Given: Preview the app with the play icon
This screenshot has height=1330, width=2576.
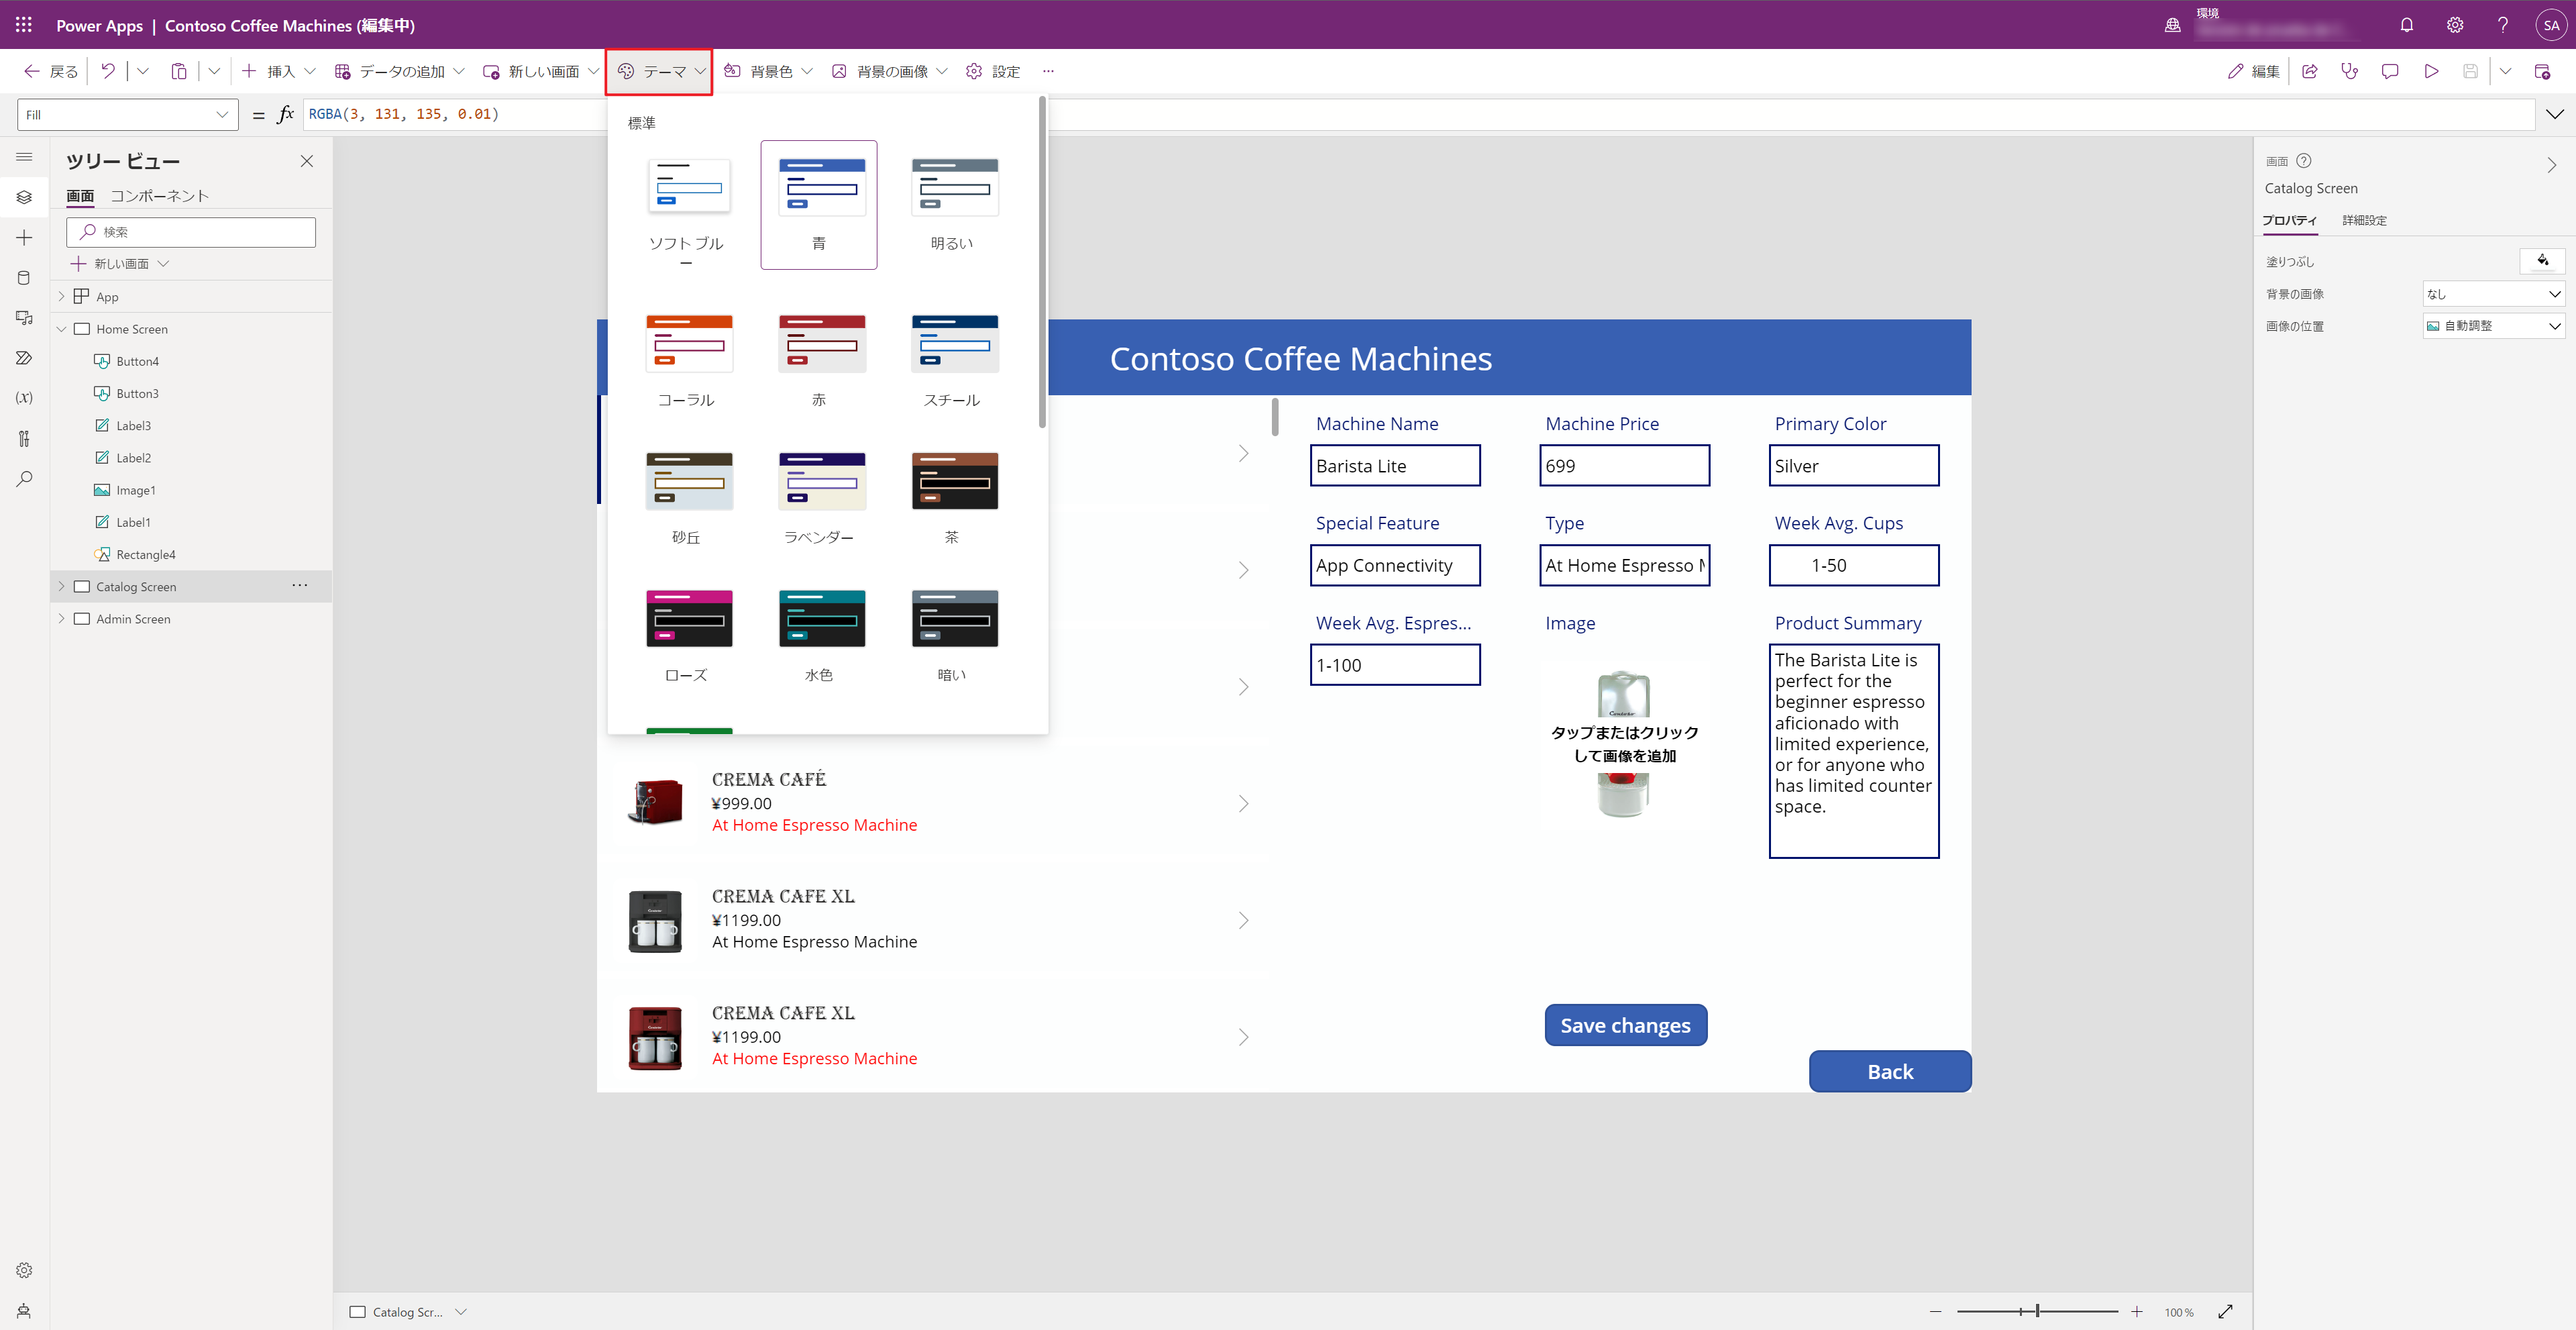Looking at the screenshot, I should click(2430, 71).
